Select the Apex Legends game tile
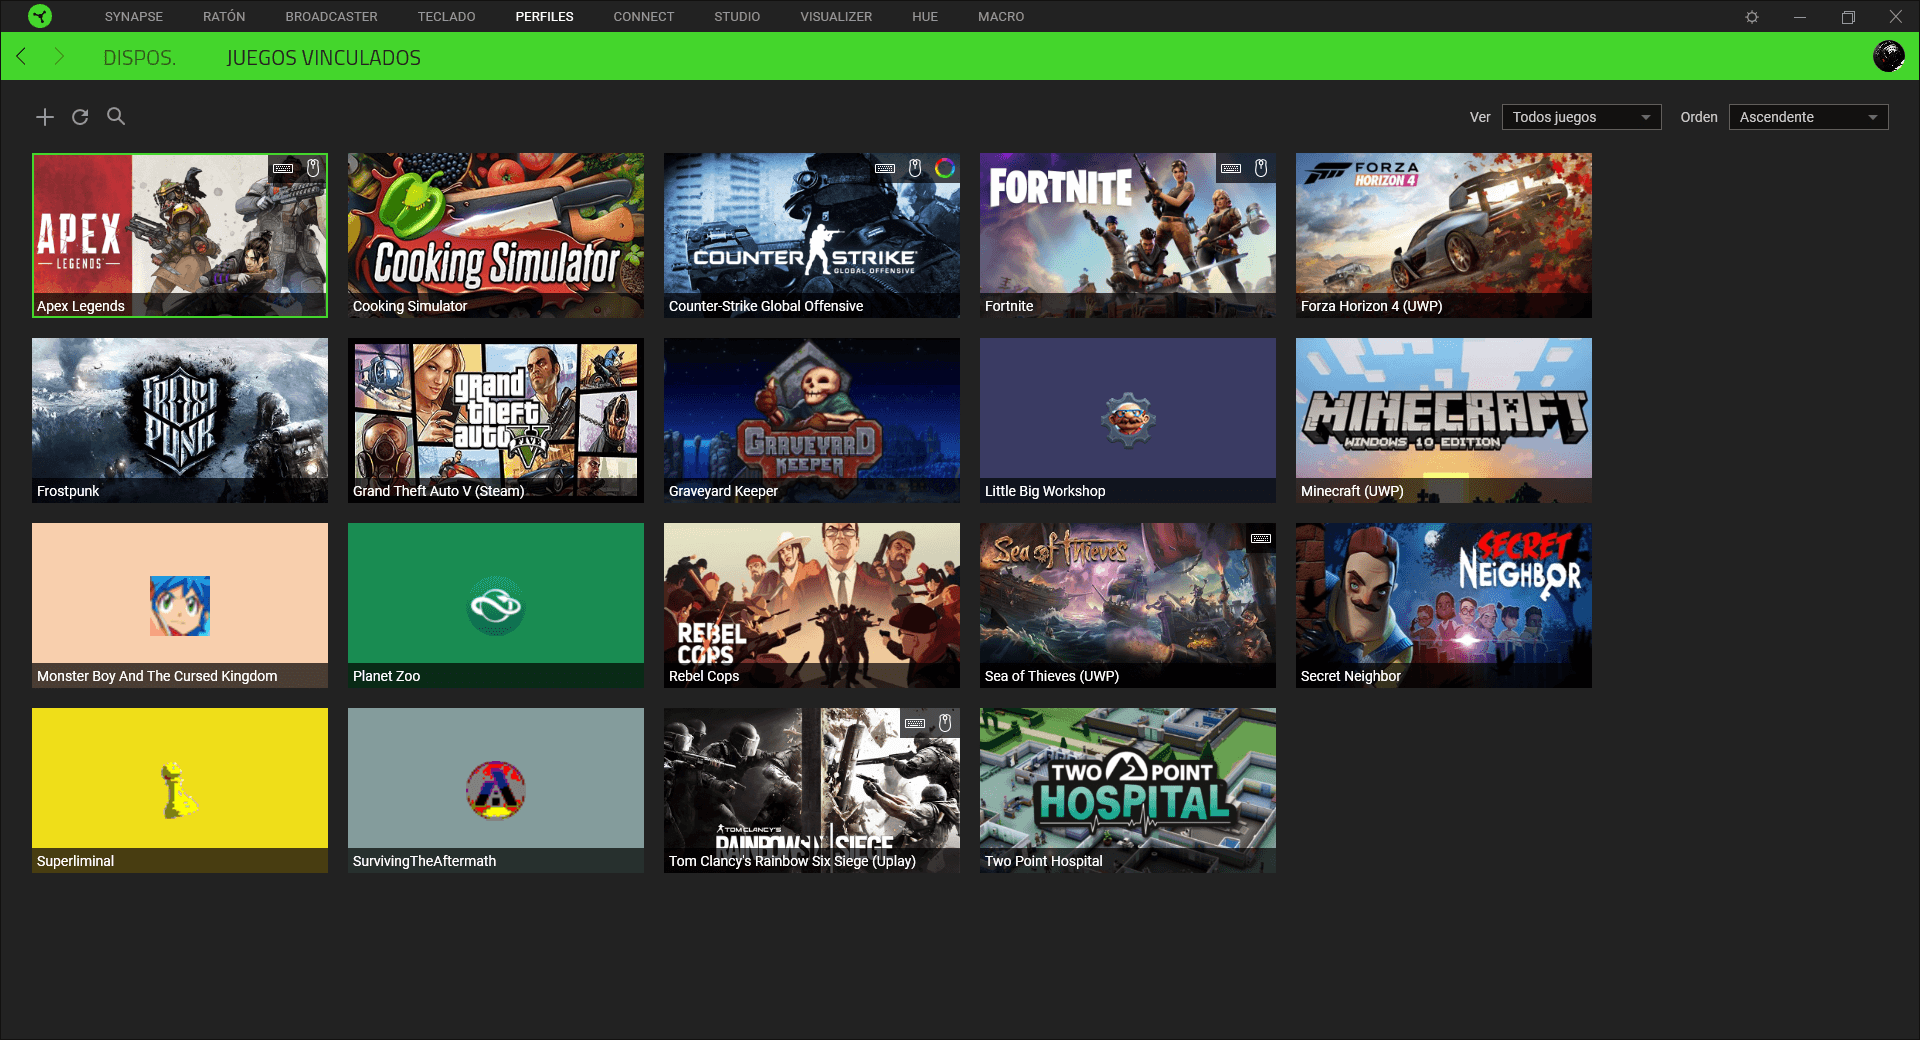The width and height of the screenshot is (1920, 1040). pyautogui.click(x=180, y=235)
